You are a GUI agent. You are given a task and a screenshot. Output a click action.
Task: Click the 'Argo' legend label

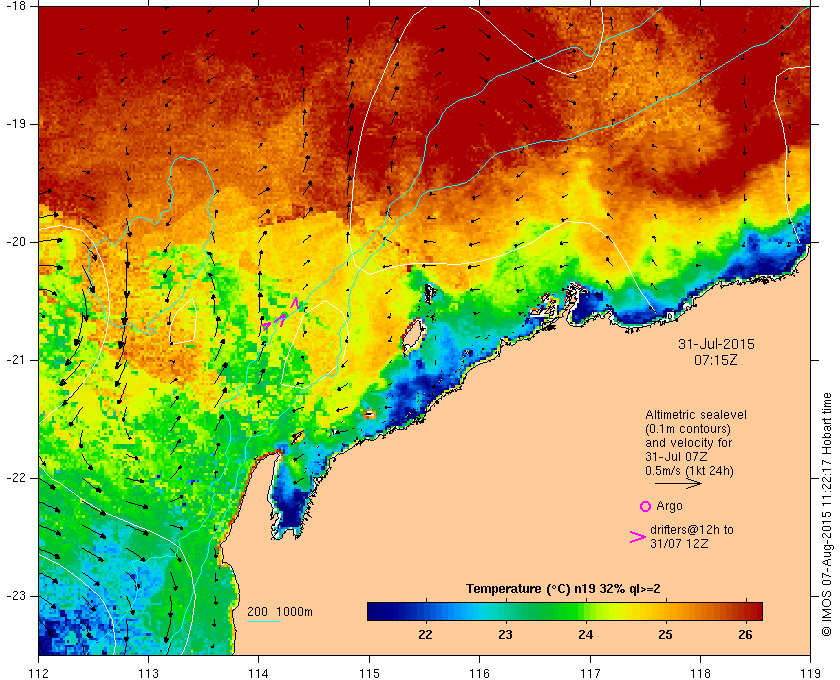(x=669, y=506)
